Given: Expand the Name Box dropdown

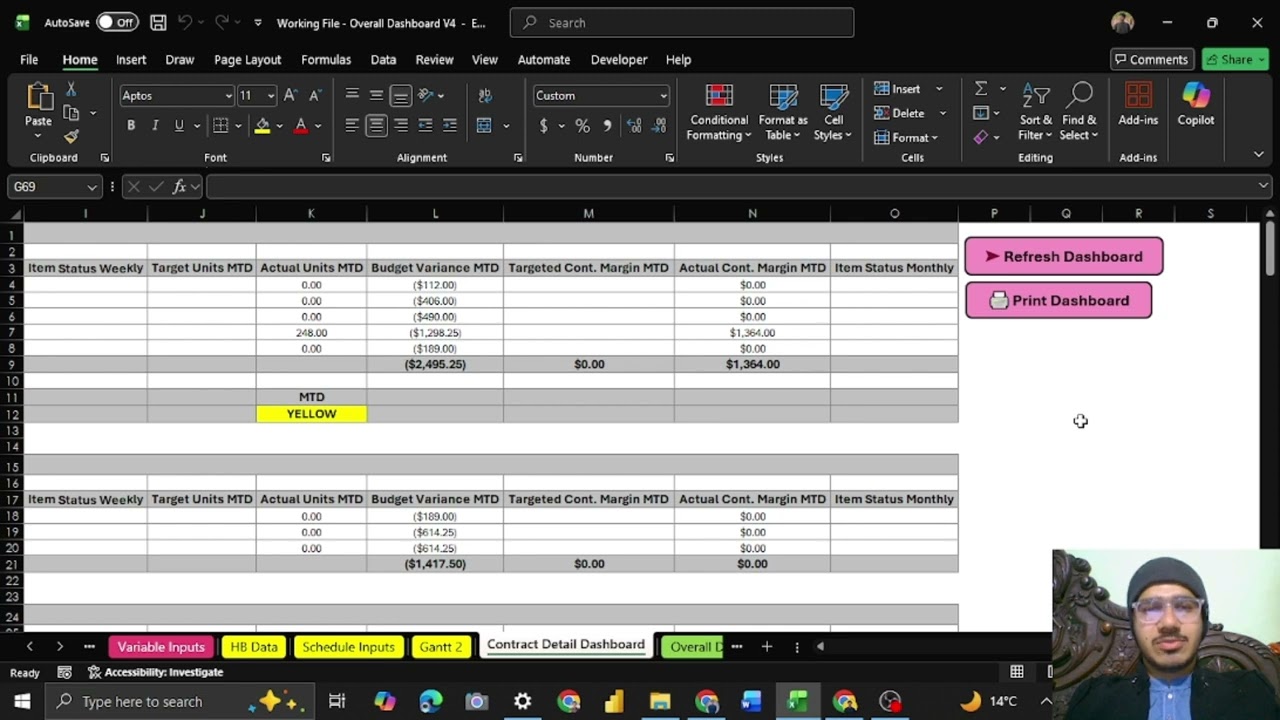Looking at the screenshot, I should 92,187.
